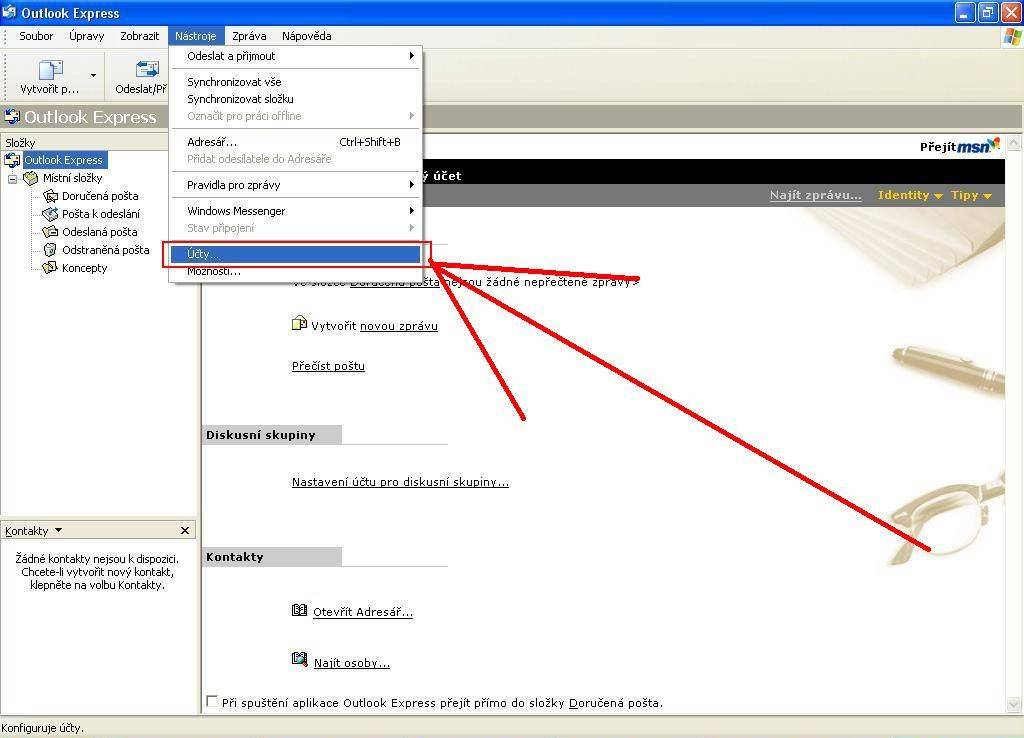Screen dimensions: 1024x738
Task: Click the Přejít msn link
Action: pos(959,146)
